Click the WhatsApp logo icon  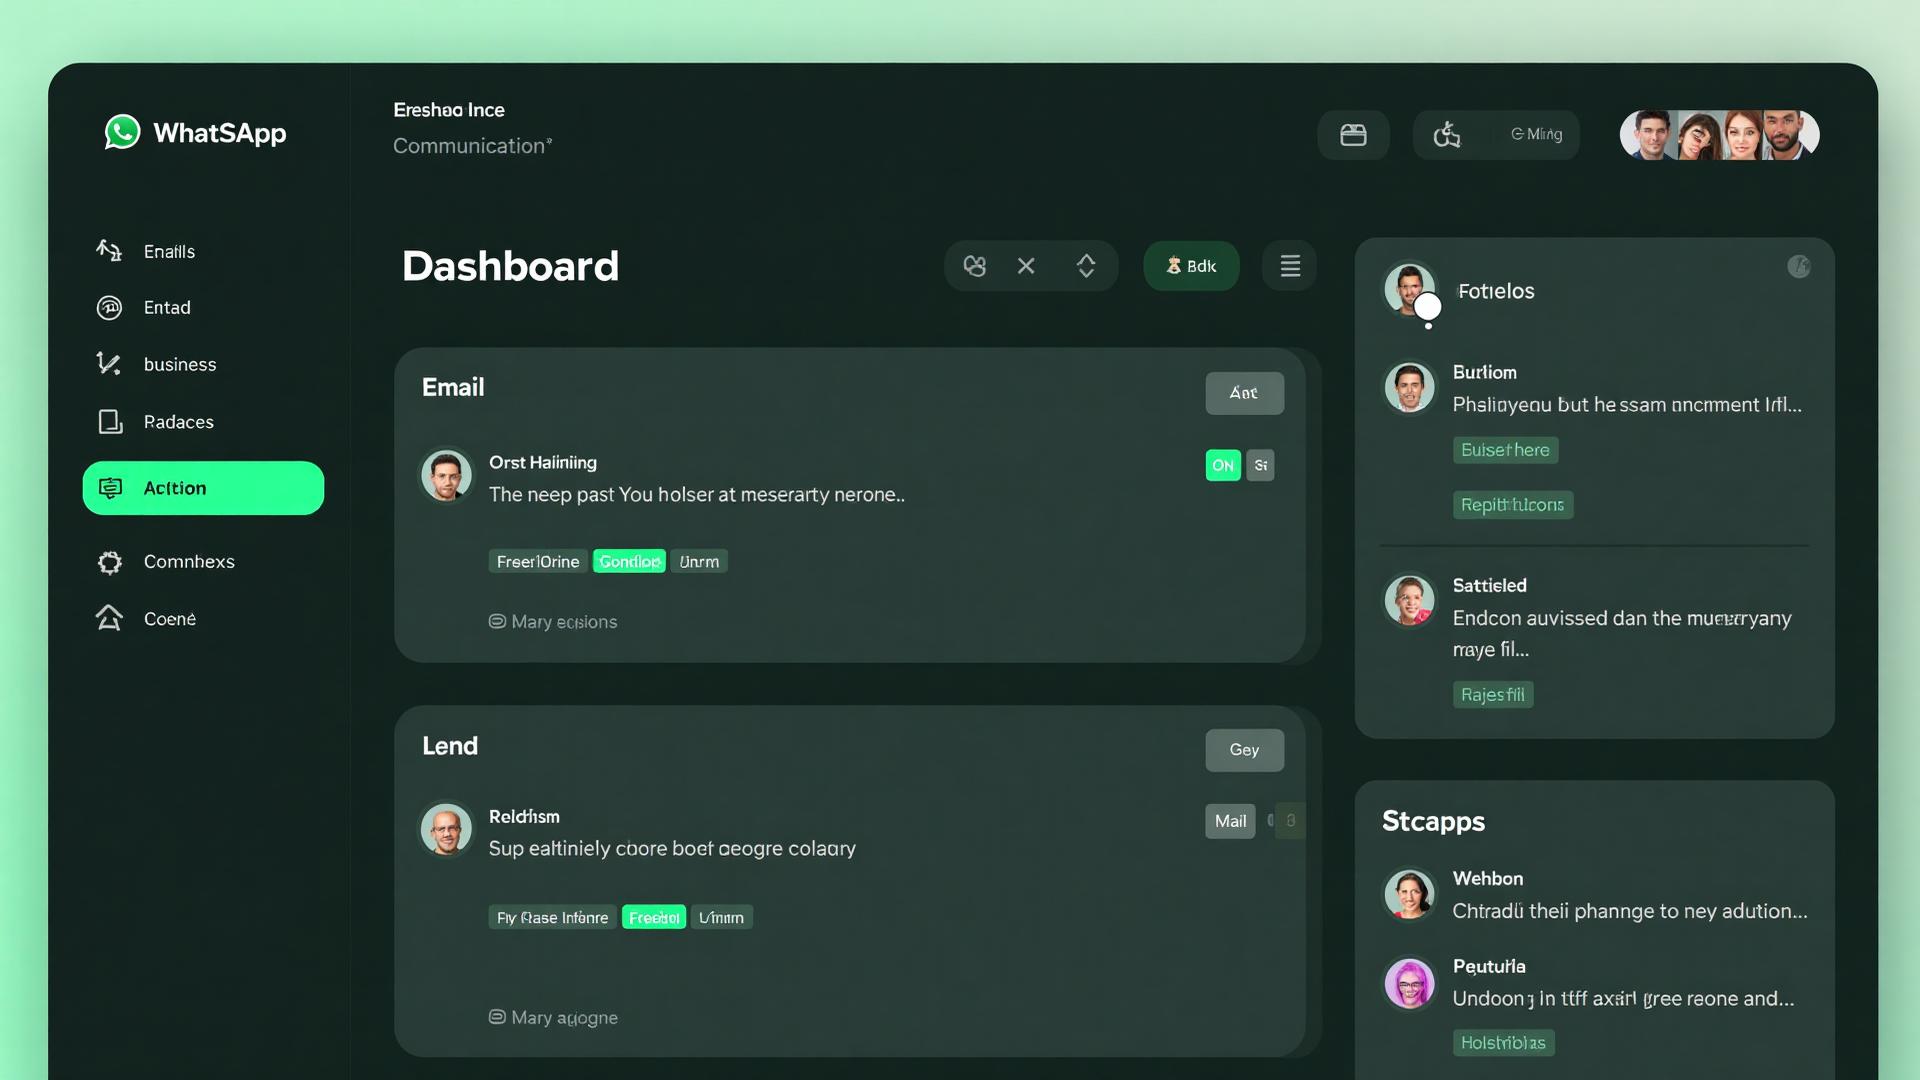coord(122,132)
